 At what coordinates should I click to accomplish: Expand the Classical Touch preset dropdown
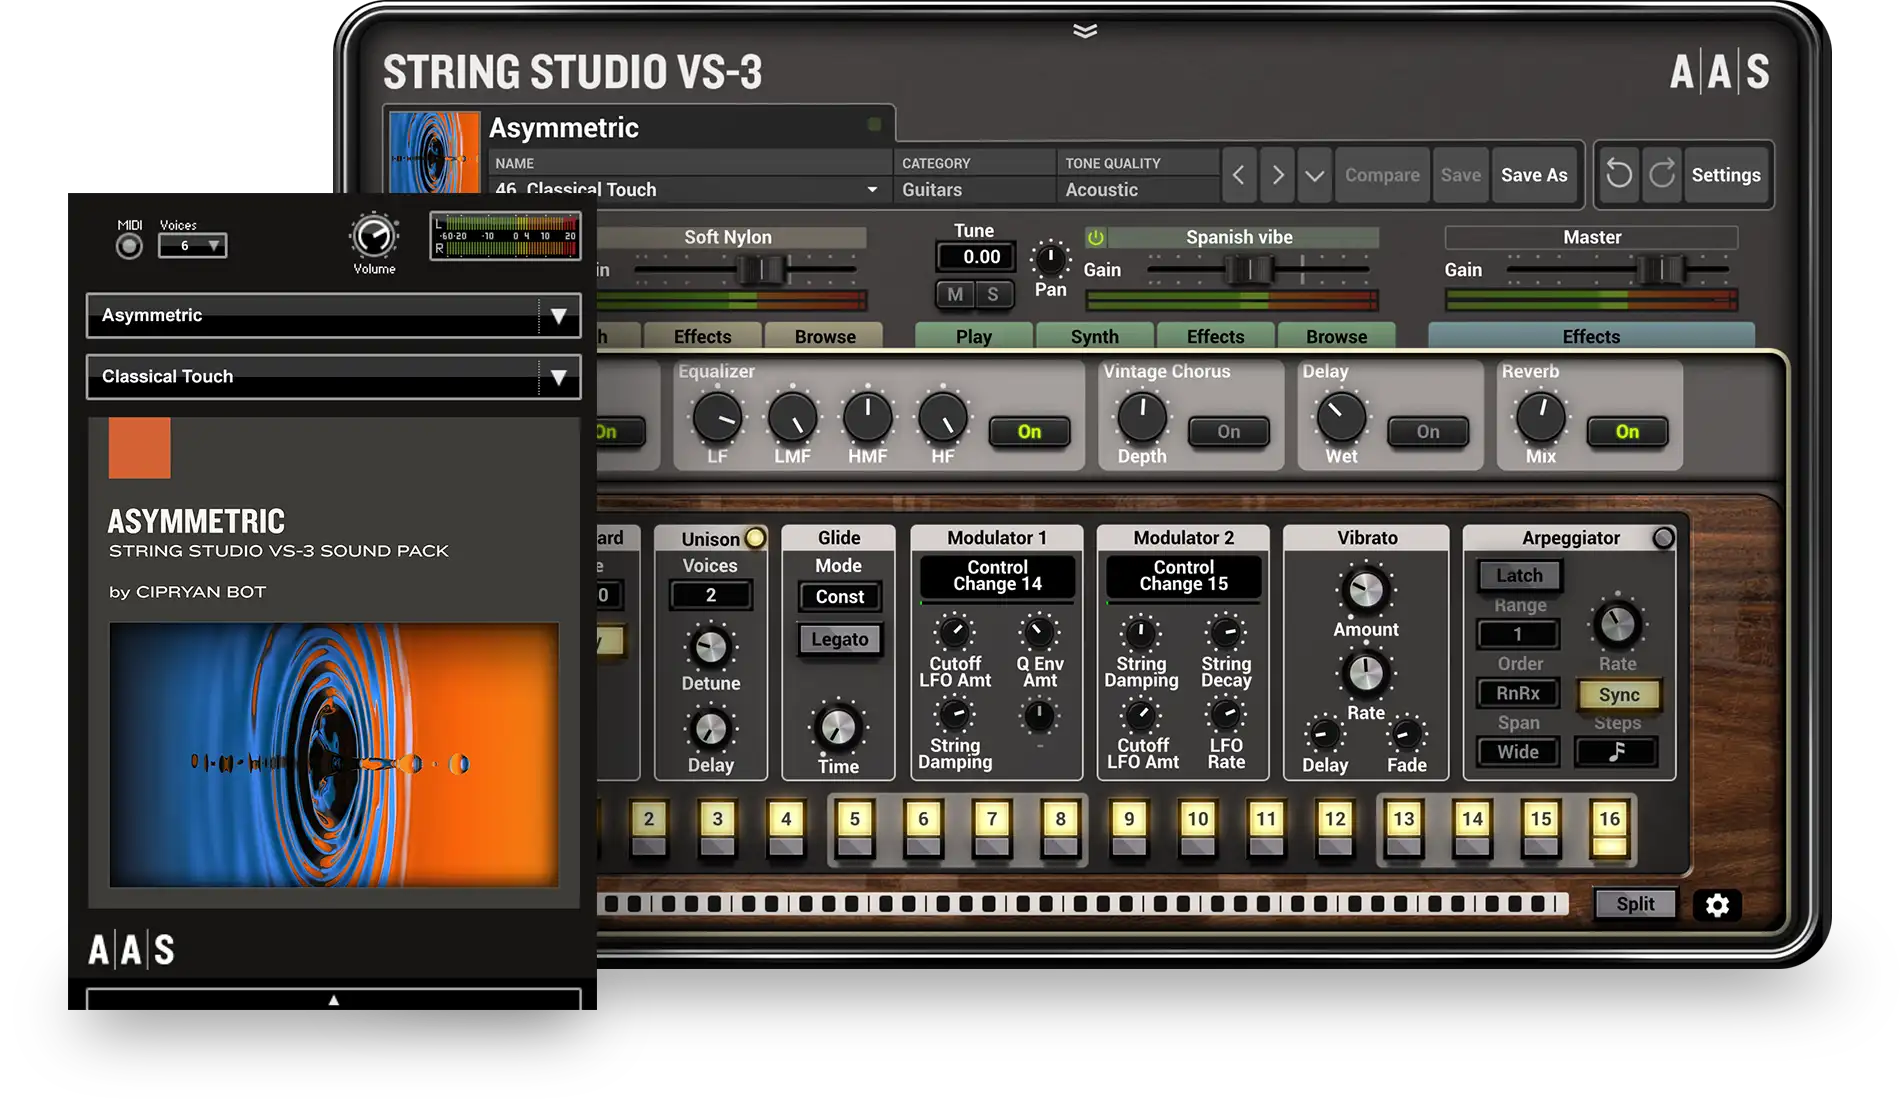click(558, 377)
